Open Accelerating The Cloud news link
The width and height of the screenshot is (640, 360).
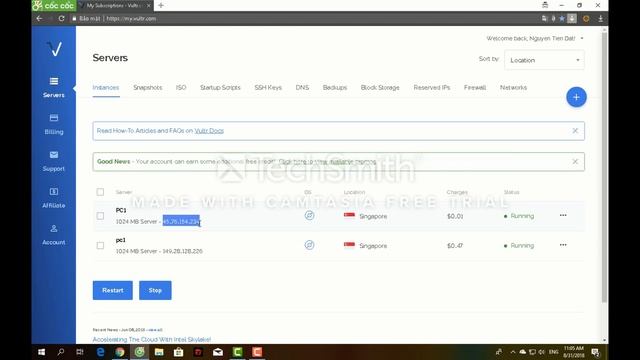[x=151, y=340]
